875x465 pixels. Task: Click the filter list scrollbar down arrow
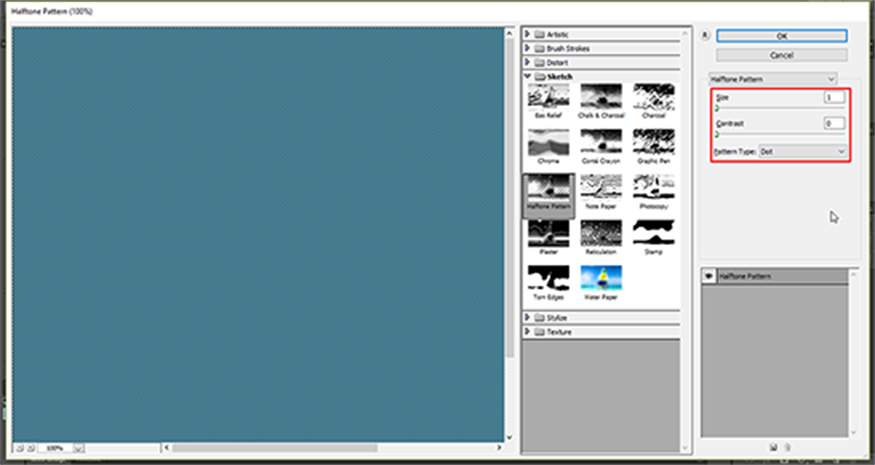point(686,448)
